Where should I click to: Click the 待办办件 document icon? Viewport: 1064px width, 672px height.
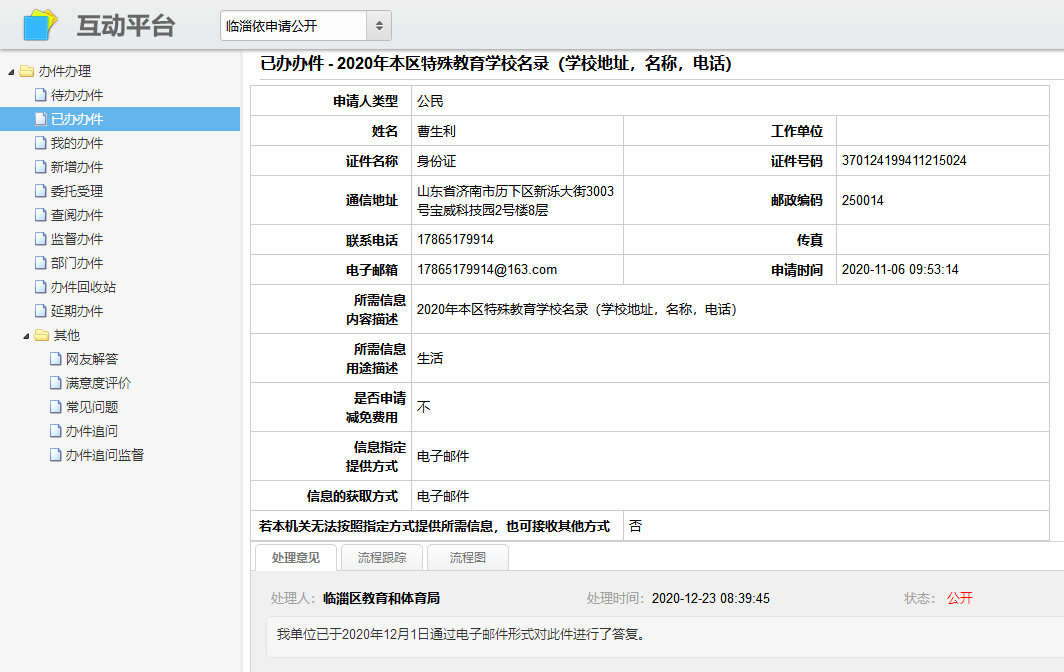(x=41, y=95)
